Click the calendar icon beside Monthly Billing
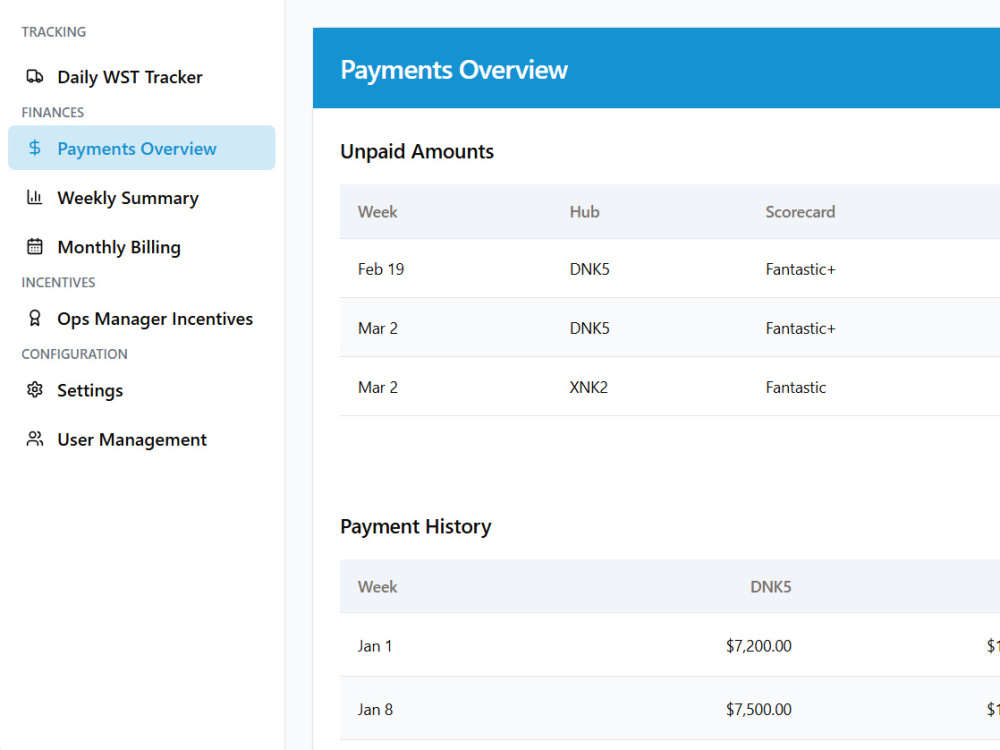The height and width of the screenshot is (750, 1000). 34,246
